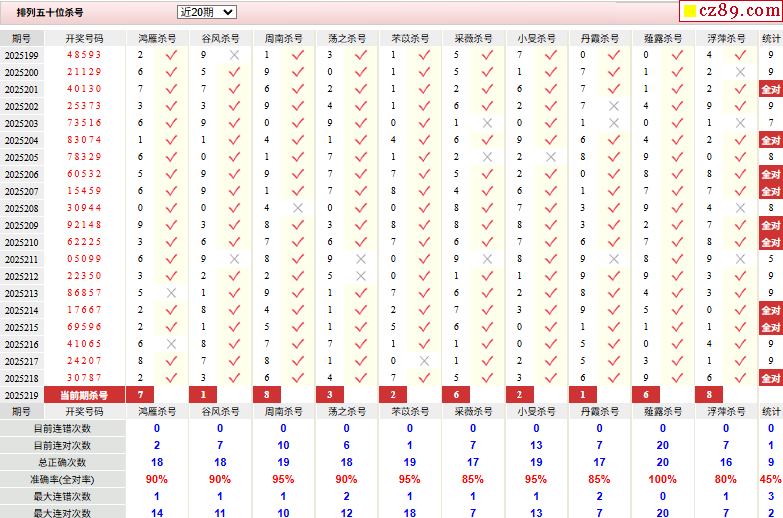Viewport: 783px width, 518px height.
Task: Click top header 开奖号码
Action: (x=84, y=38)
